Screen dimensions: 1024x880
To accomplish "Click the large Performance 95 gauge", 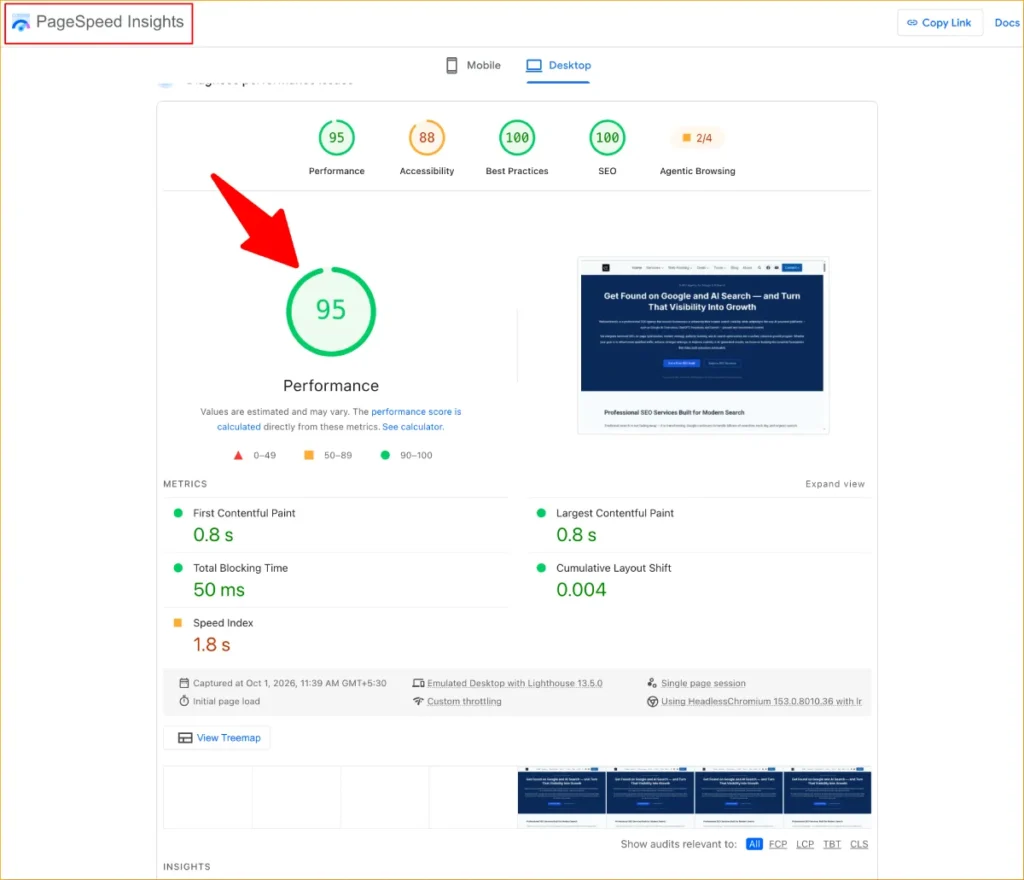I will [331, 311].
